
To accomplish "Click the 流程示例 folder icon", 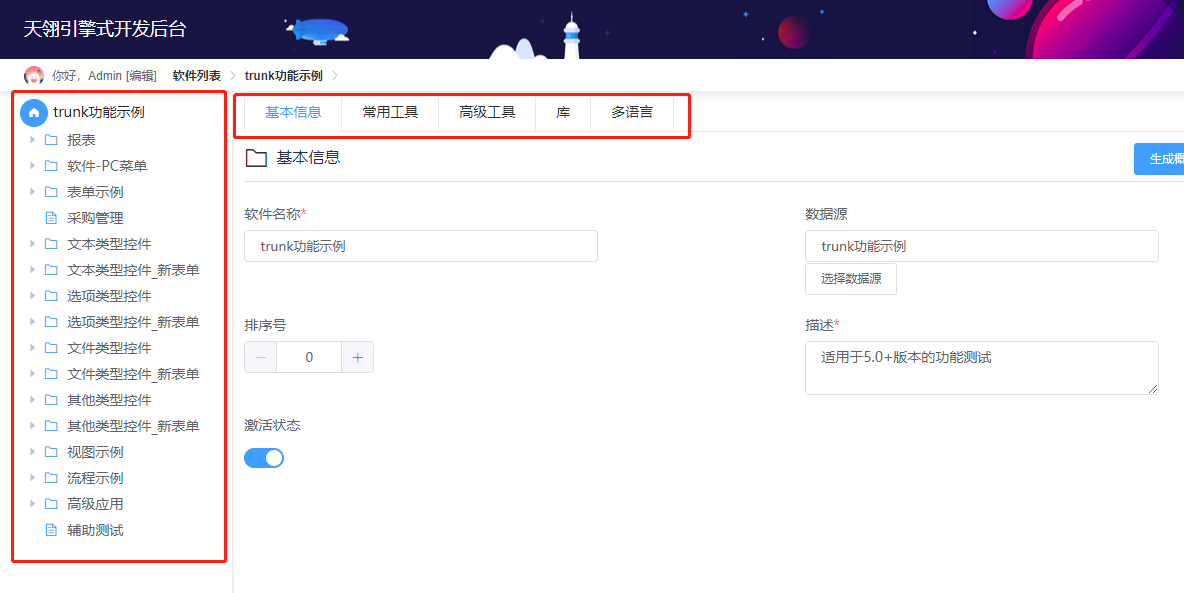I will click(x=50, y=477).
